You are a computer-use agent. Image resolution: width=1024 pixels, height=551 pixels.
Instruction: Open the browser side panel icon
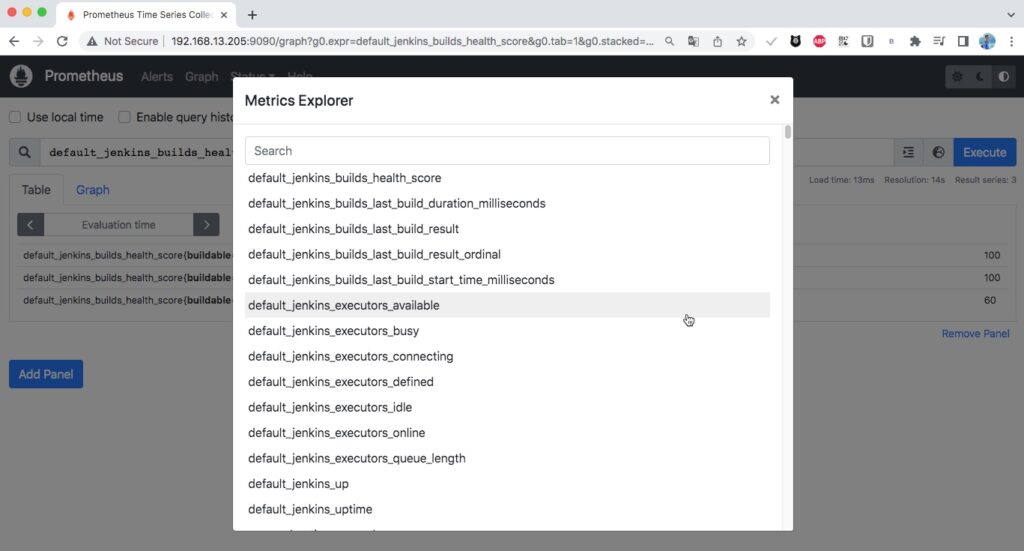tap(963, 41)
